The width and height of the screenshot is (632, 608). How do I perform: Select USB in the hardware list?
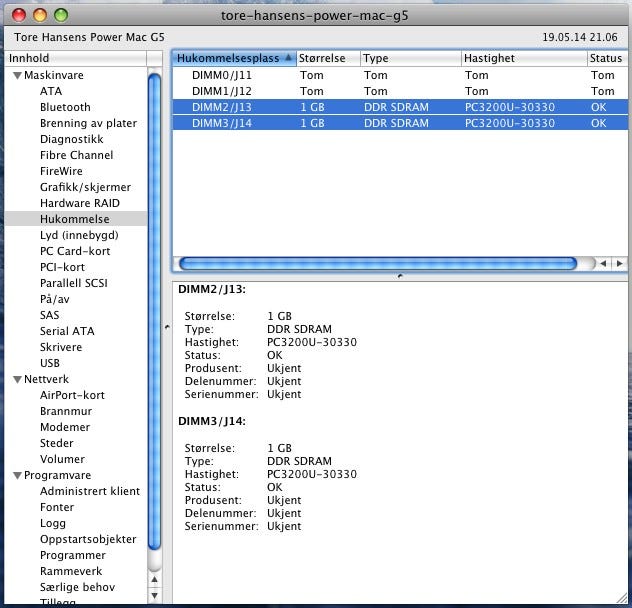click(50, 363)
